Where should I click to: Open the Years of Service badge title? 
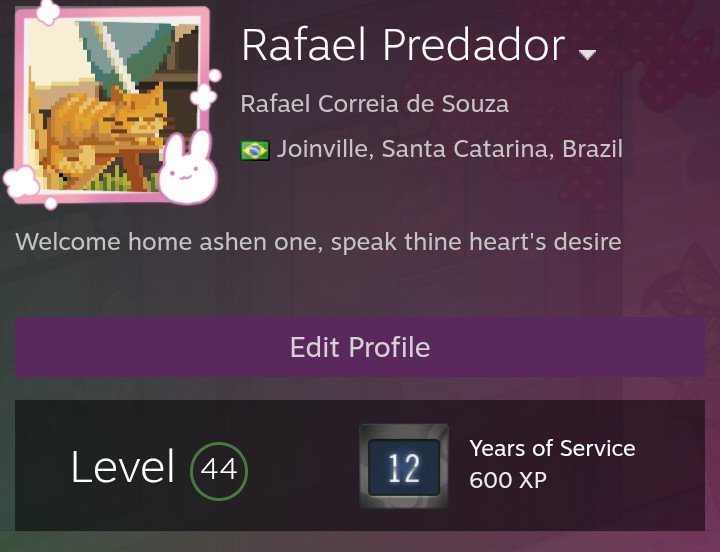click(552, 448)
